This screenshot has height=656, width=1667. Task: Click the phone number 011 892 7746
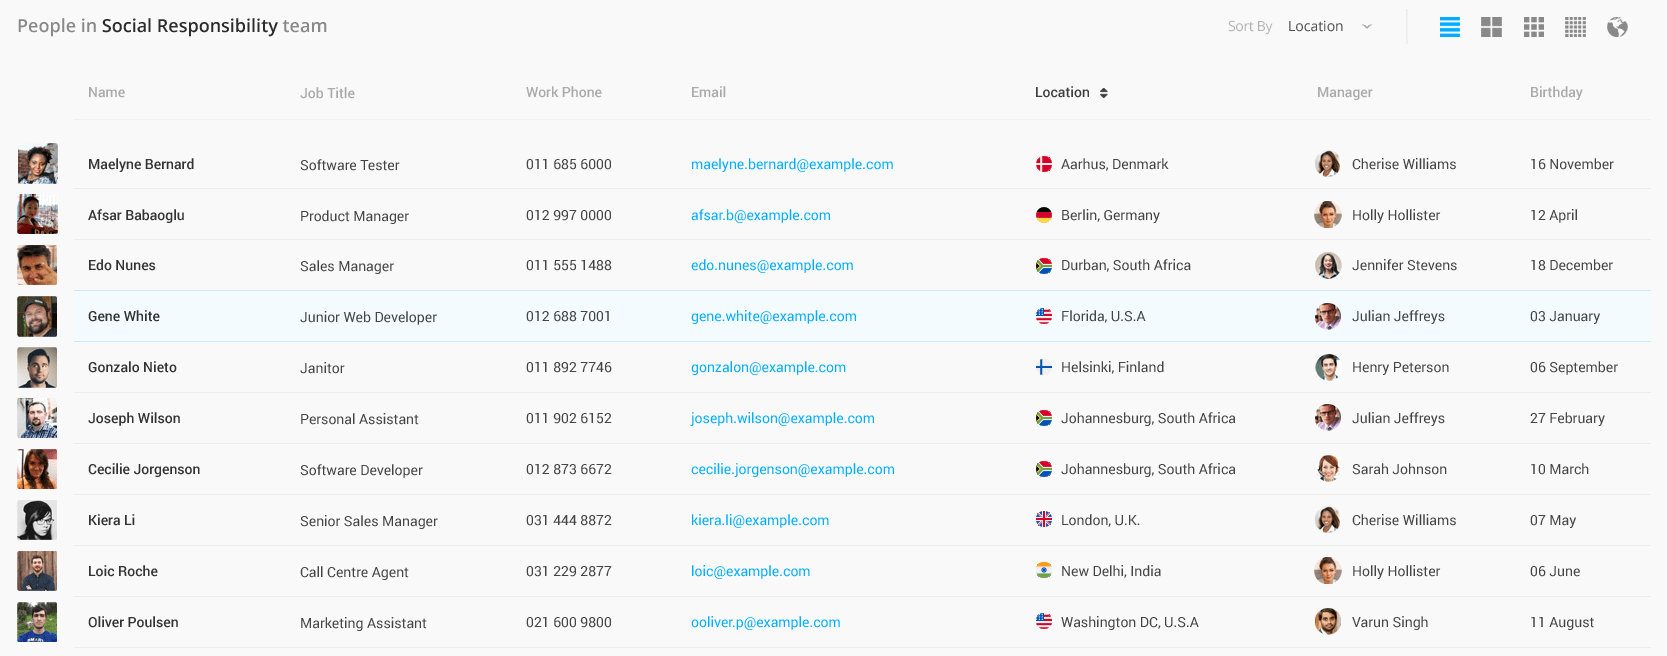pos(569,367)
